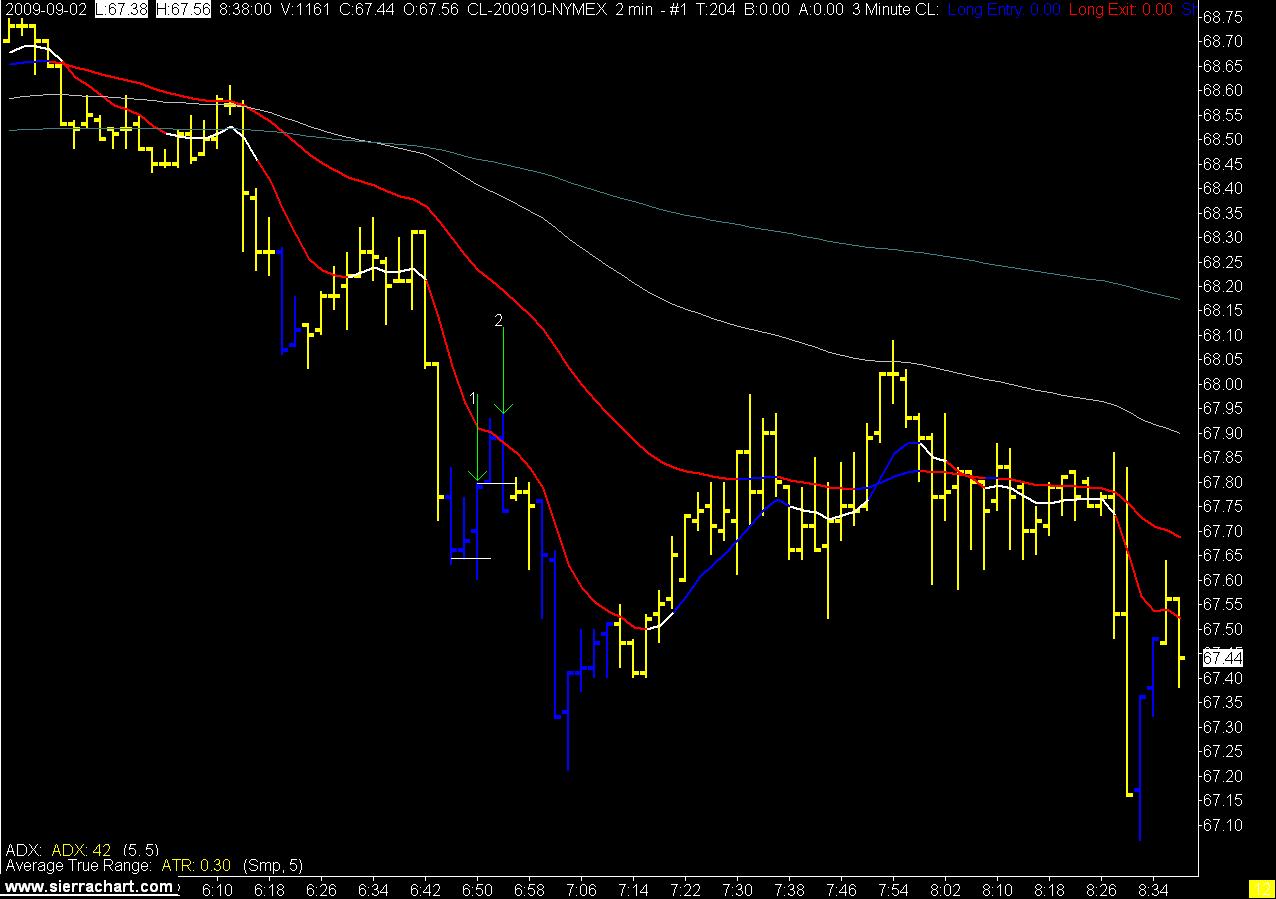The height and width of the screenshot is (899, 1276).
Task: Click the 6:26 label on time axis
Action: point(322,889)
